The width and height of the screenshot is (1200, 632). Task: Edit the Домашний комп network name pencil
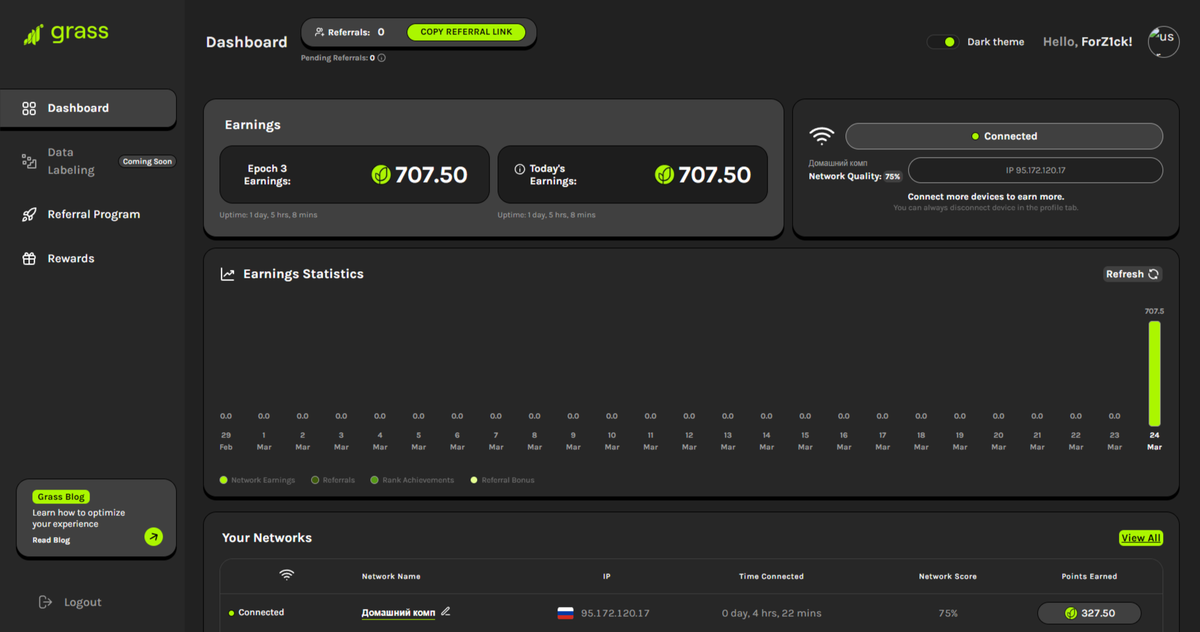pos(446,612)
